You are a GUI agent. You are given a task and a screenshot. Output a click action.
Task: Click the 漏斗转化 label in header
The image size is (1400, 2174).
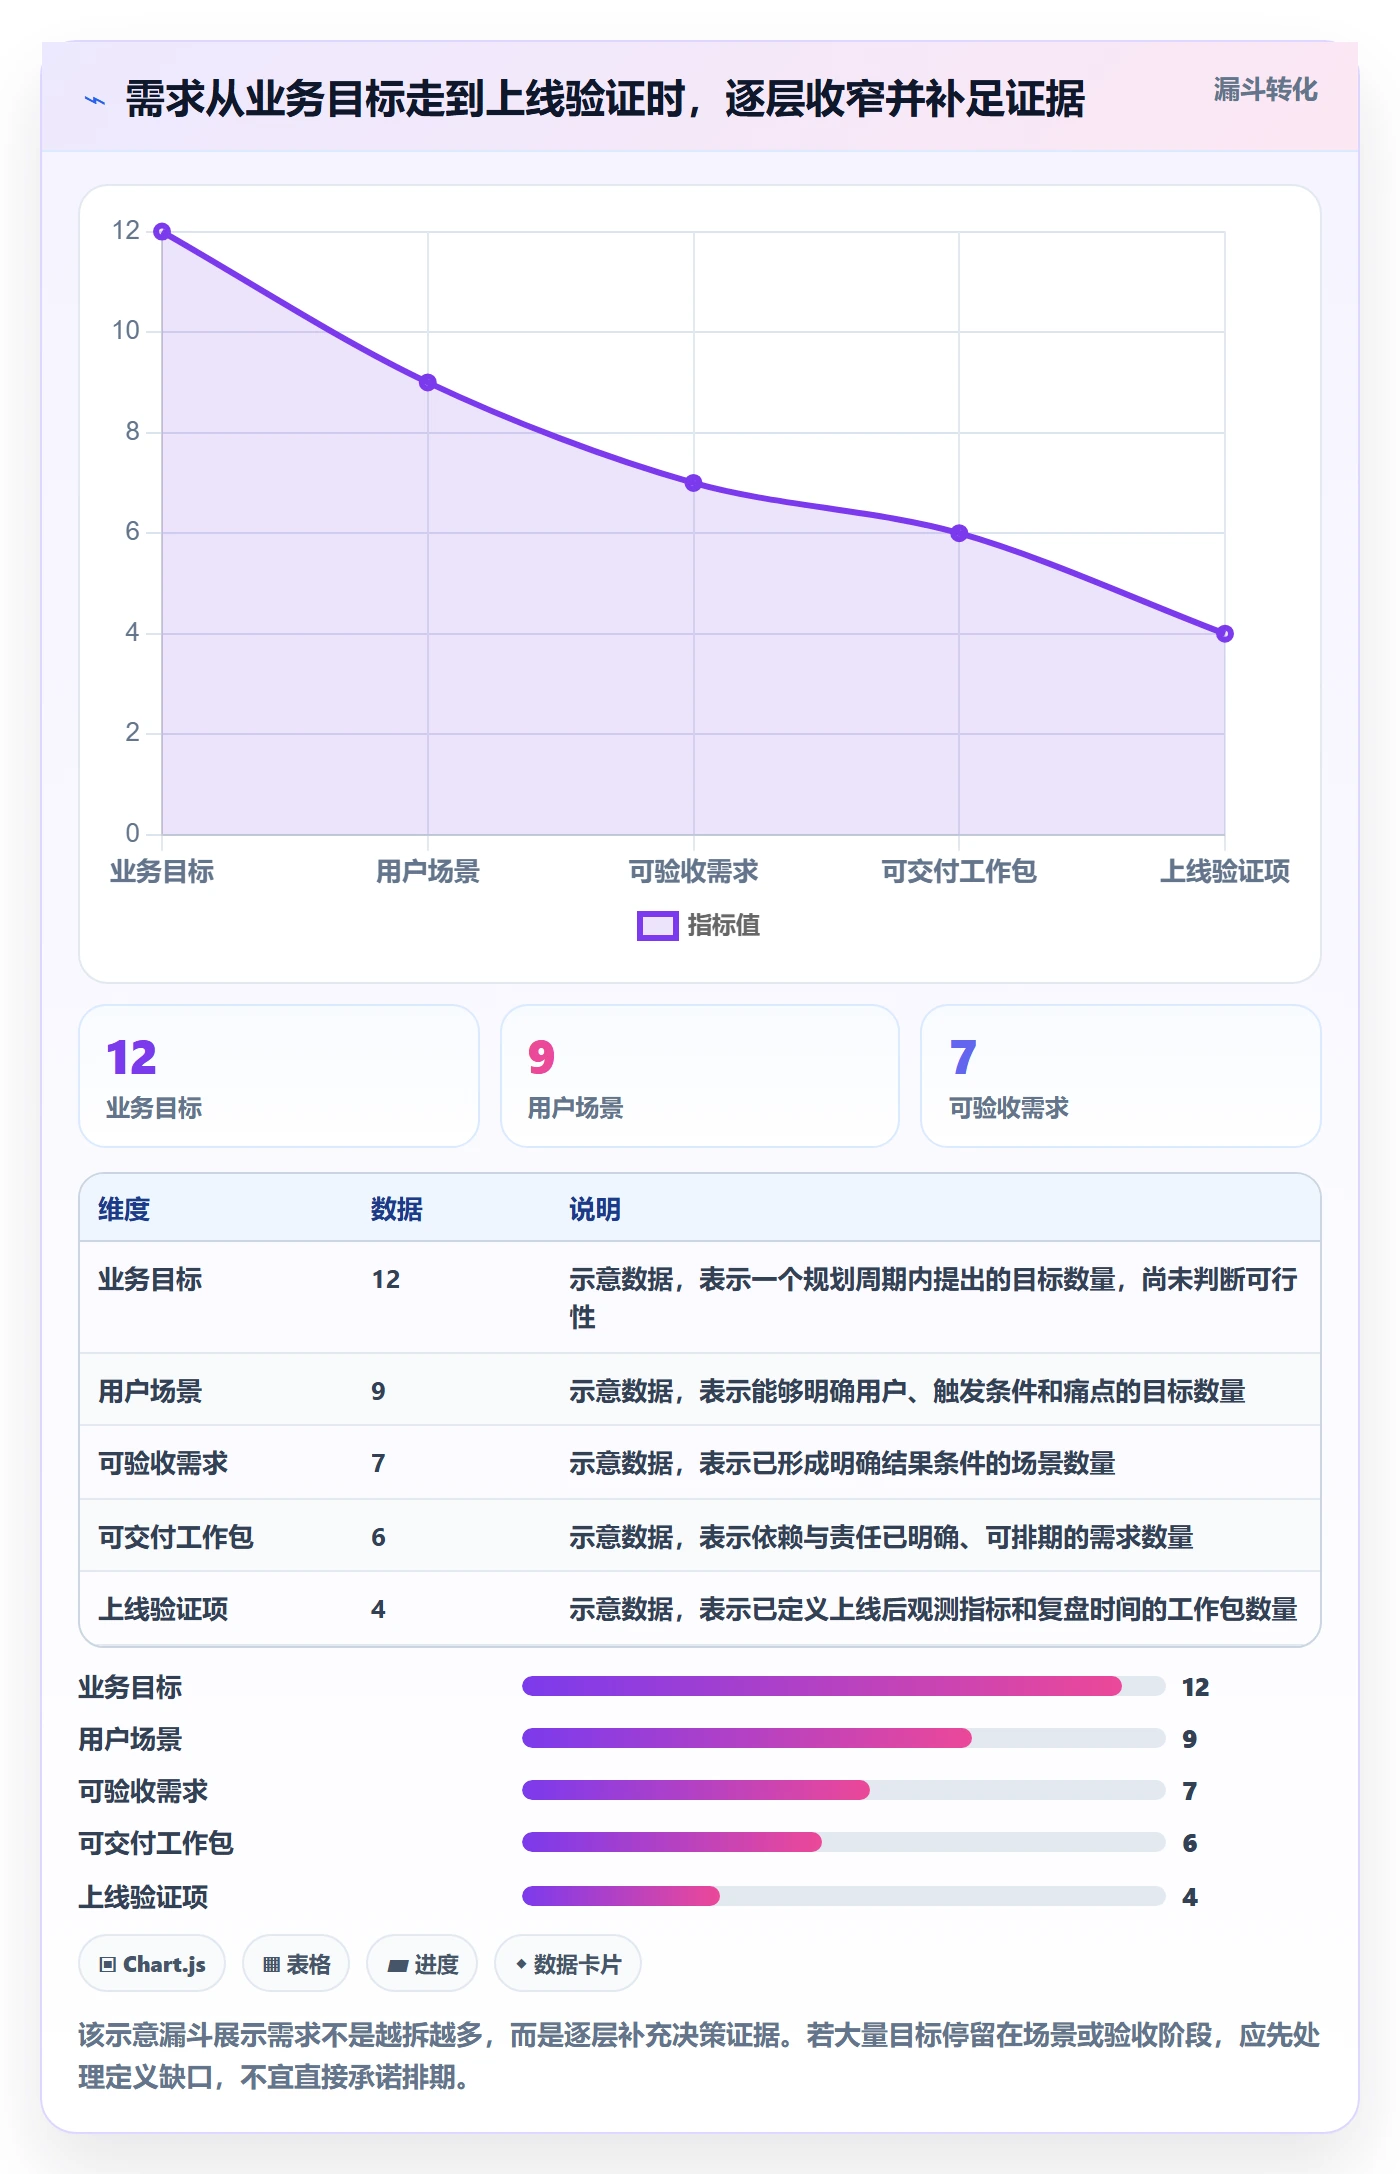pyautogui.click(x=1265, y=90)
